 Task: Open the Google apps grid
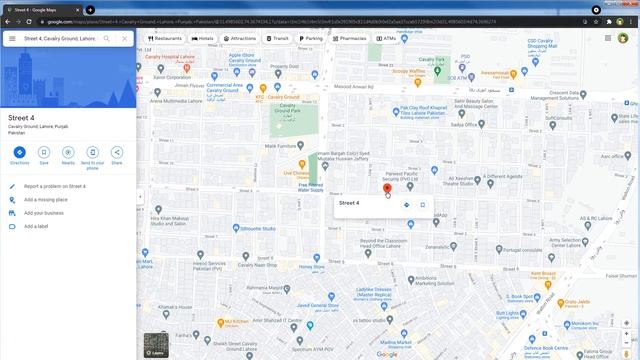pos(608,38)
